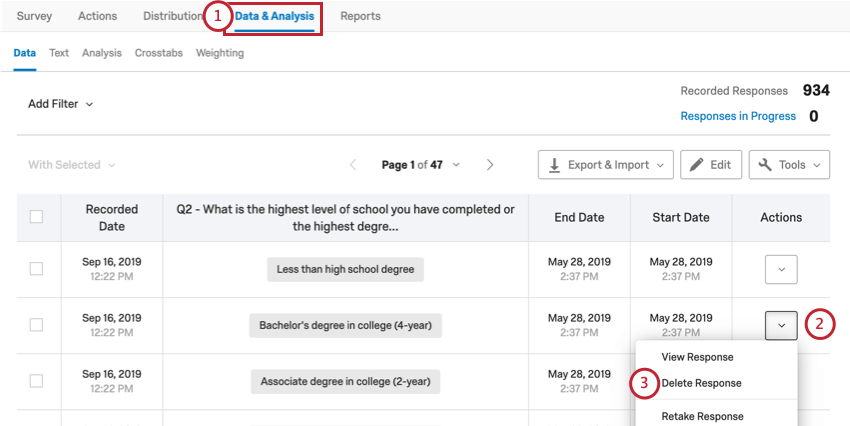
Task: Open the Page 1 of 47 selector
Action: [x=421, y=165]
